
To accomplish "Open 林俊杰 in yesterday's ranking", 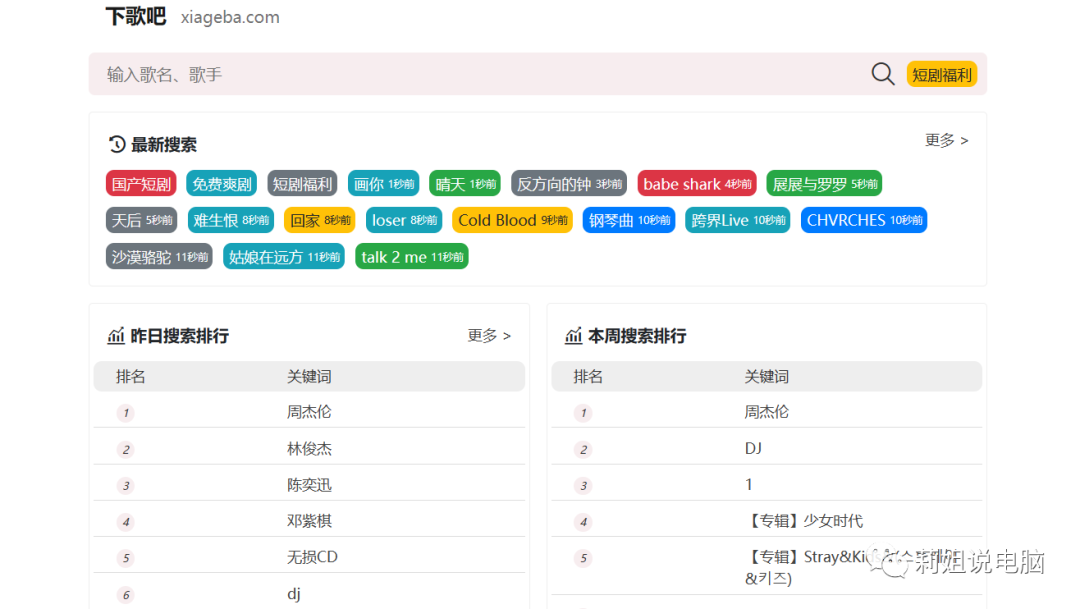I will [309, 449].
